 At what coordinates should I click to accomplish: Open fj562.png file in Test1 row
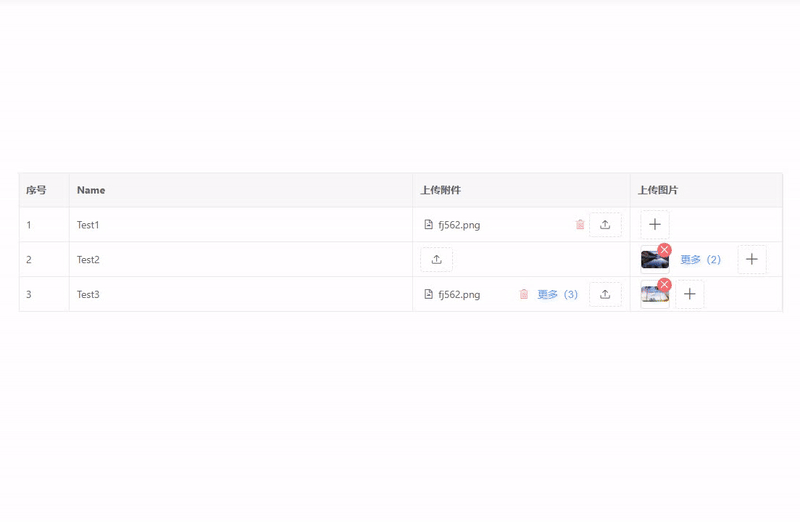click(x=459, y=225)
